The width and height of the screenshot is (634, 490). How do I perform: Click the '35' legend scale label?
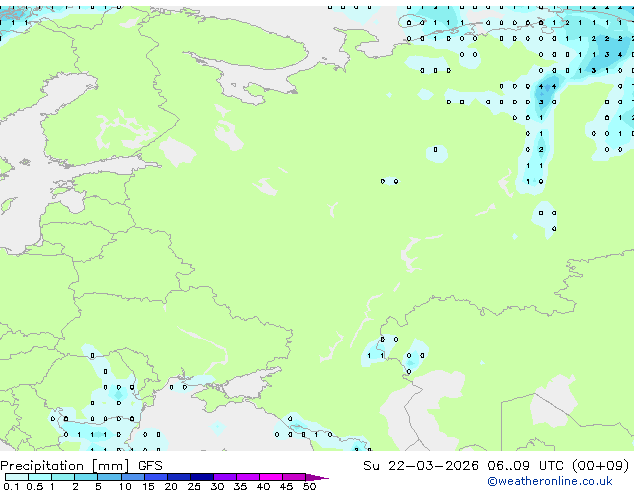pyautogui.click(x=240, y=486)
